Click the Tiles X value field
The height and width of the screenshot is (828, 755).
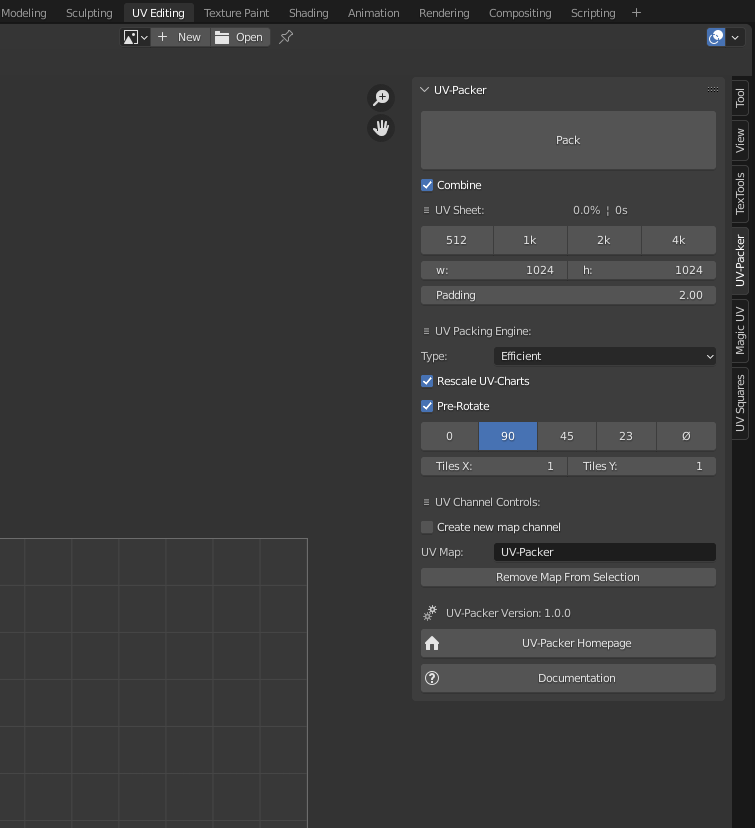[x=494, y=466]
